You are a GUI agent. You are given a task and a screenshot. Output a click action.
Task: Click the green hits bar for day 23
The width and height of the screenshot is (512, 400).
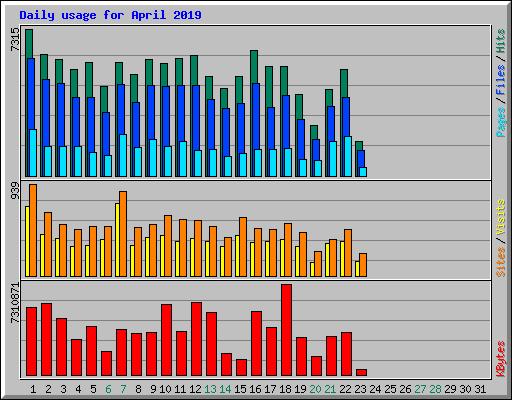pos(359,145)
